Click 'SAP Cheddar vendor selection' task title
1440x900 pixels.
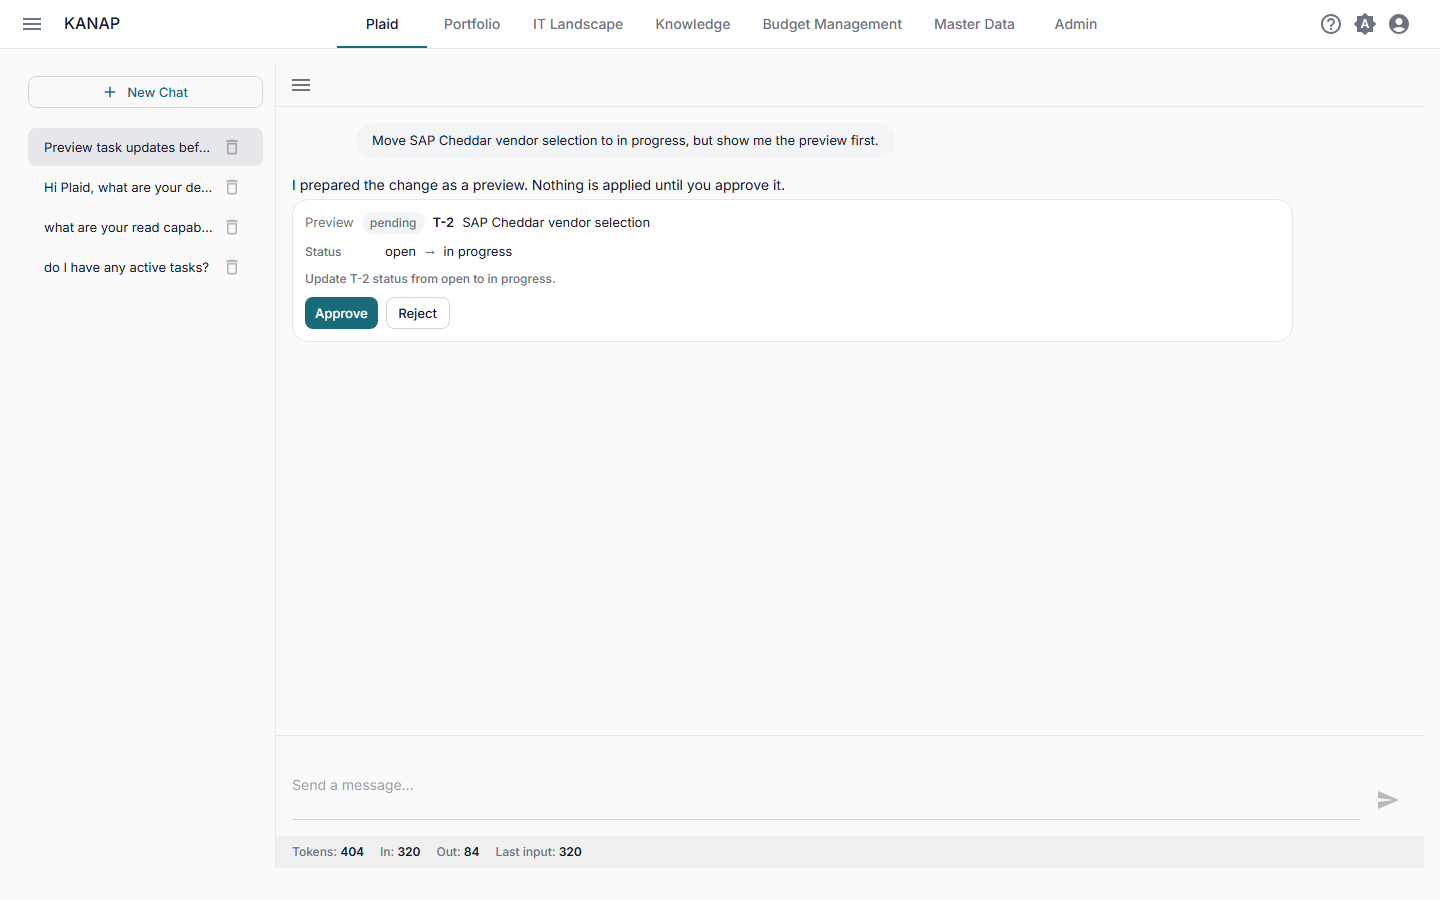point(556,223)
